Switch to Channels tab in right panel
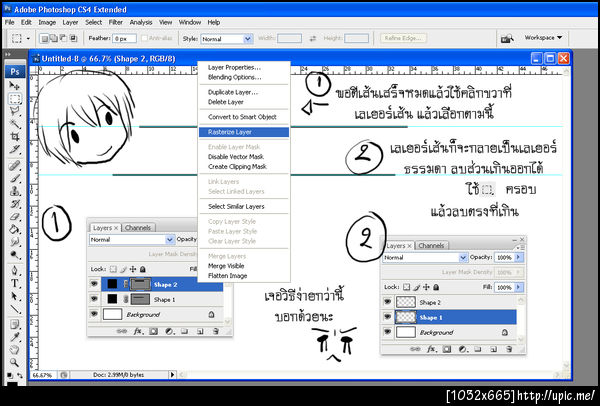 431,246
